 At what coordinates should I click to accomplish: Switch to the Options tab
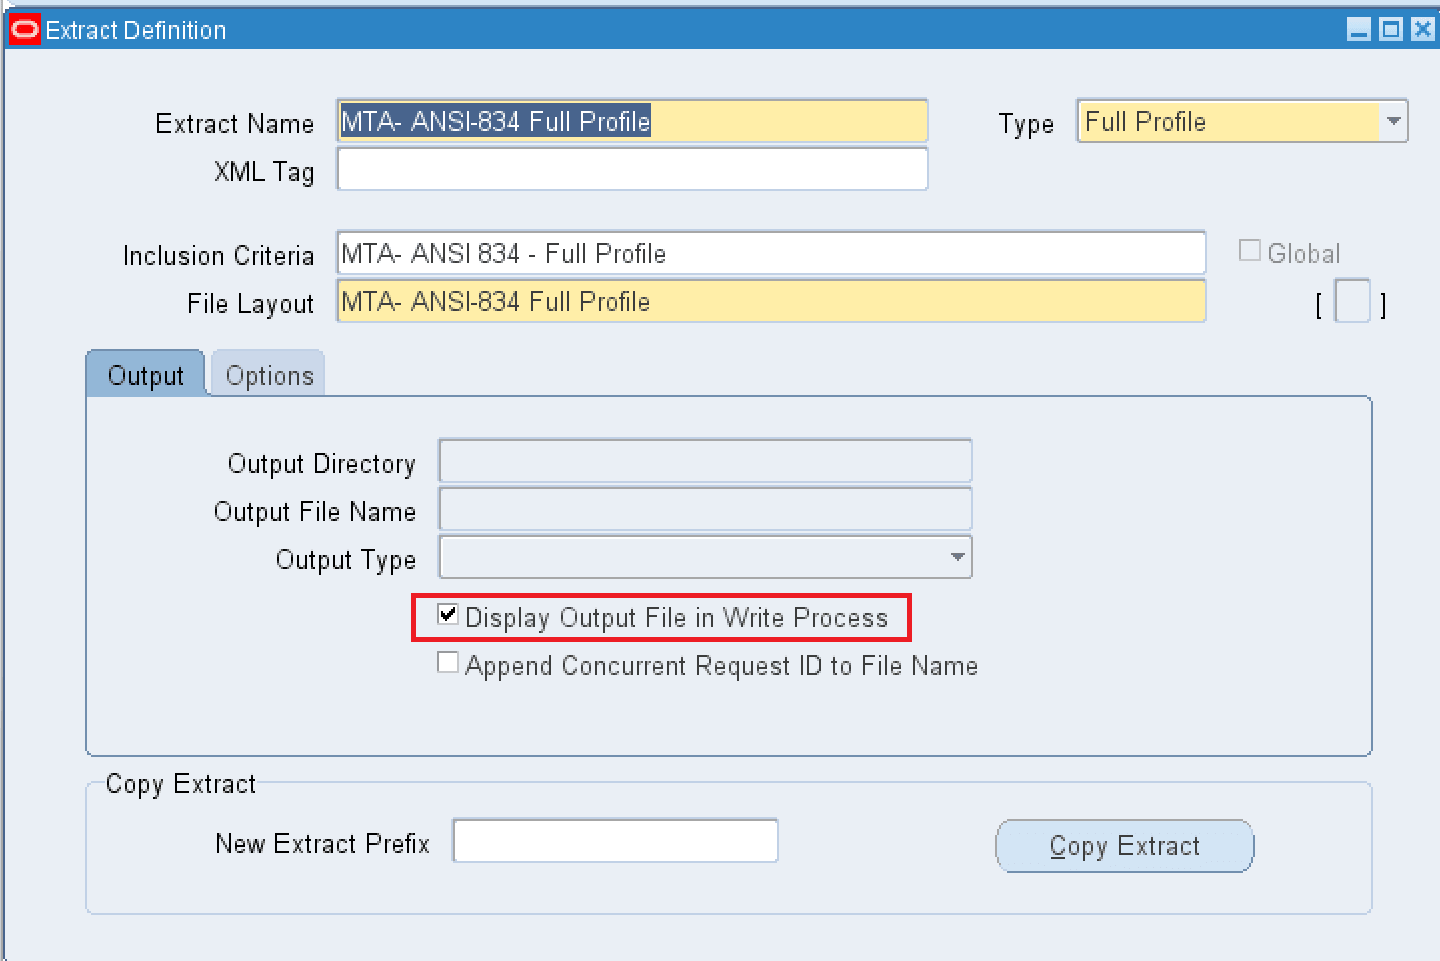(x=267, y=374)
